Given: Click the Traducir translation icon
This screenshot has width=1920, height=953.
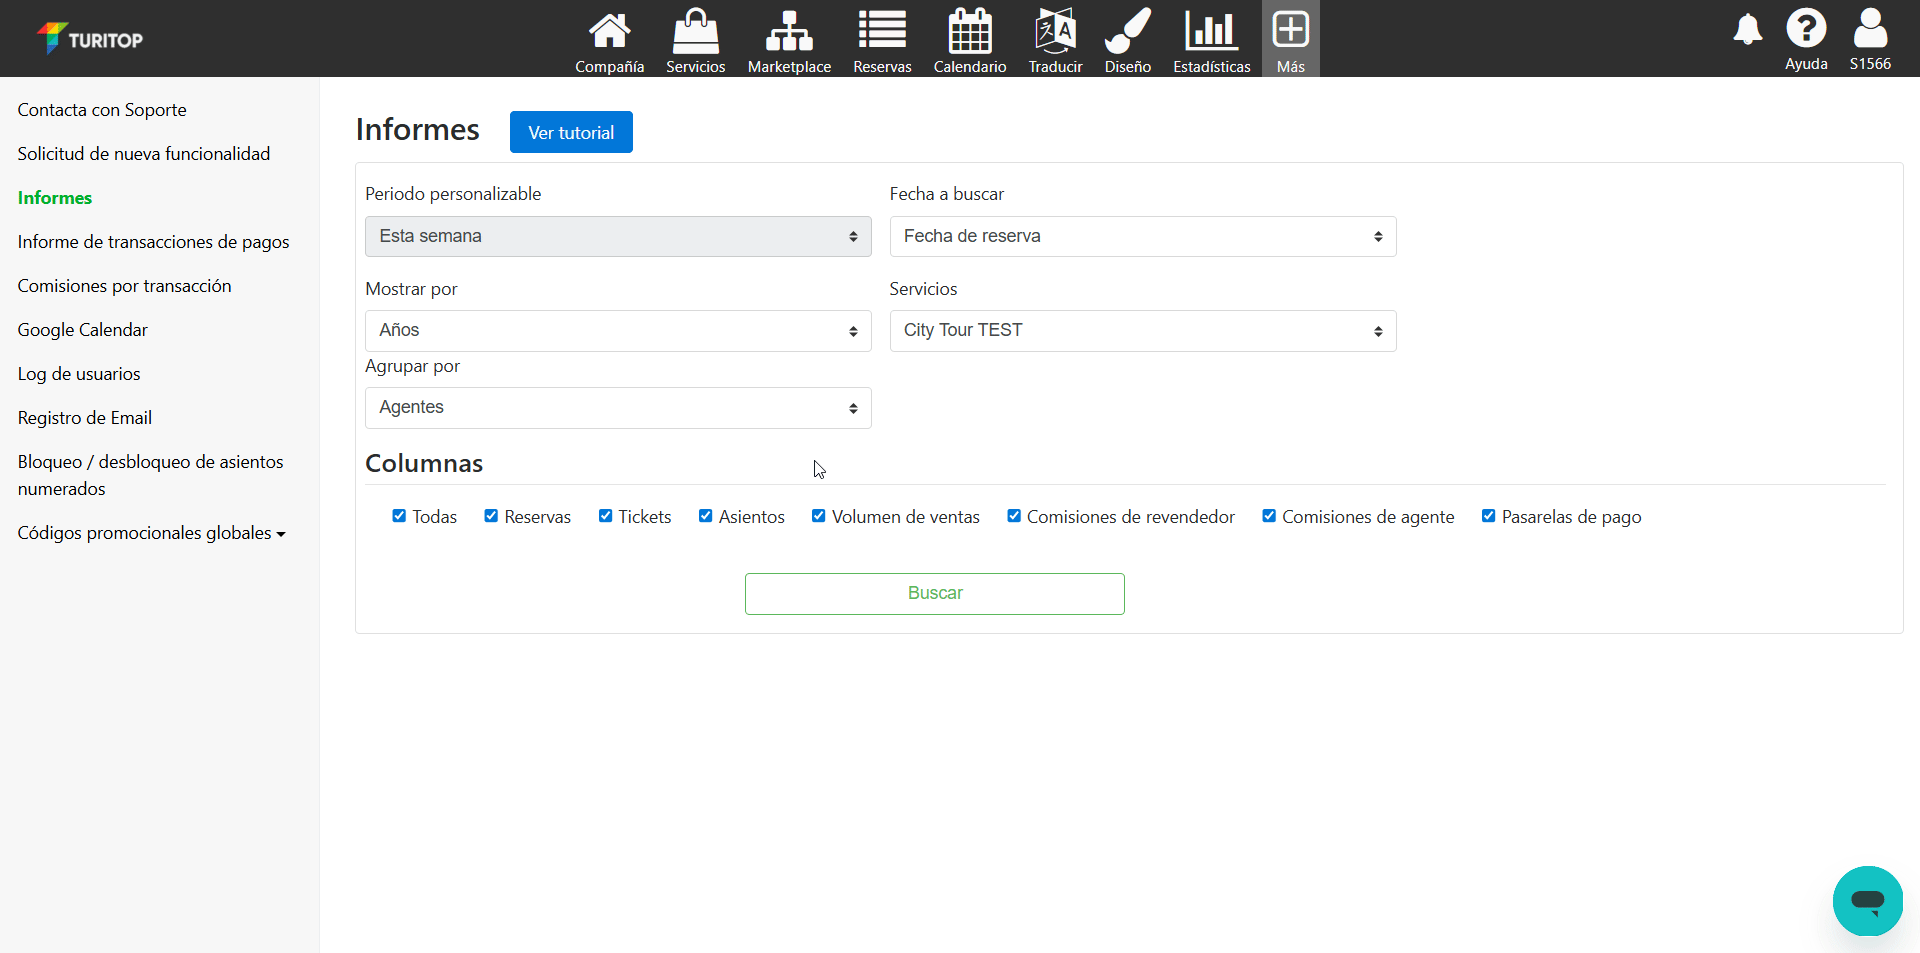Looking at the screenshot, I should [1055, 32].
